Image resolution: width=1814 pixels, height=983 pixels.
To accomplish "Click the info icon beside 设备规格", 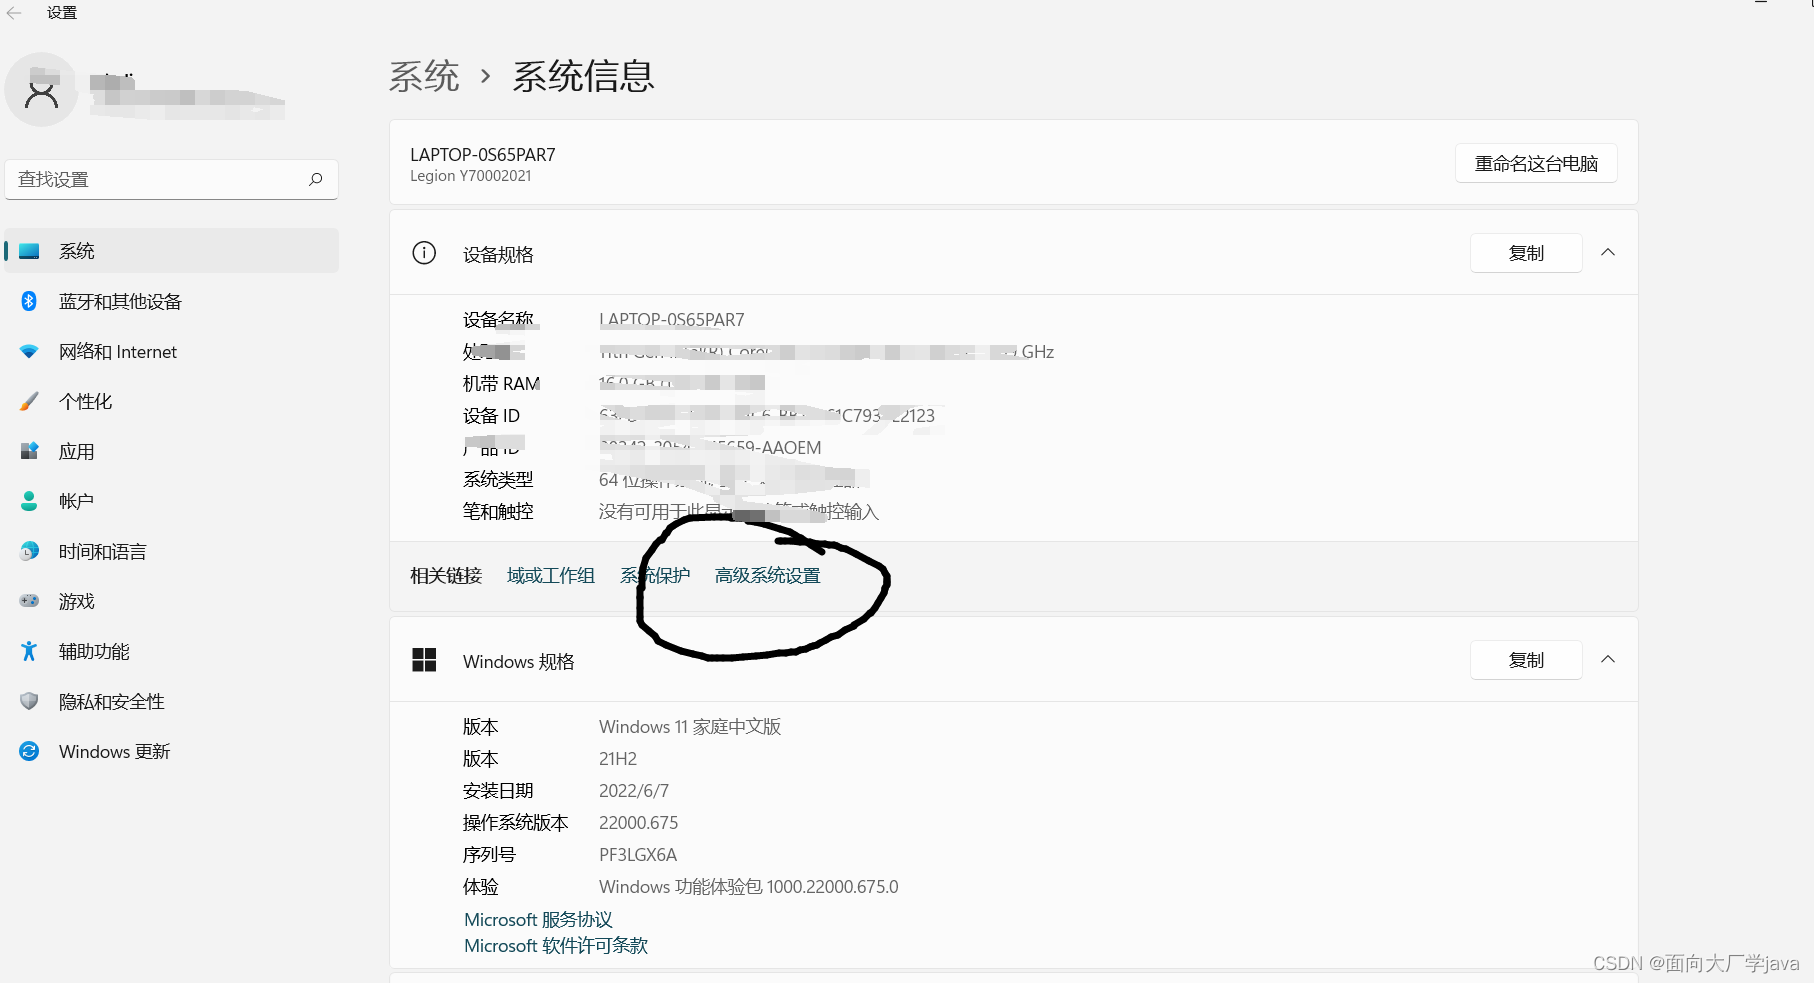I will [424, 253].
